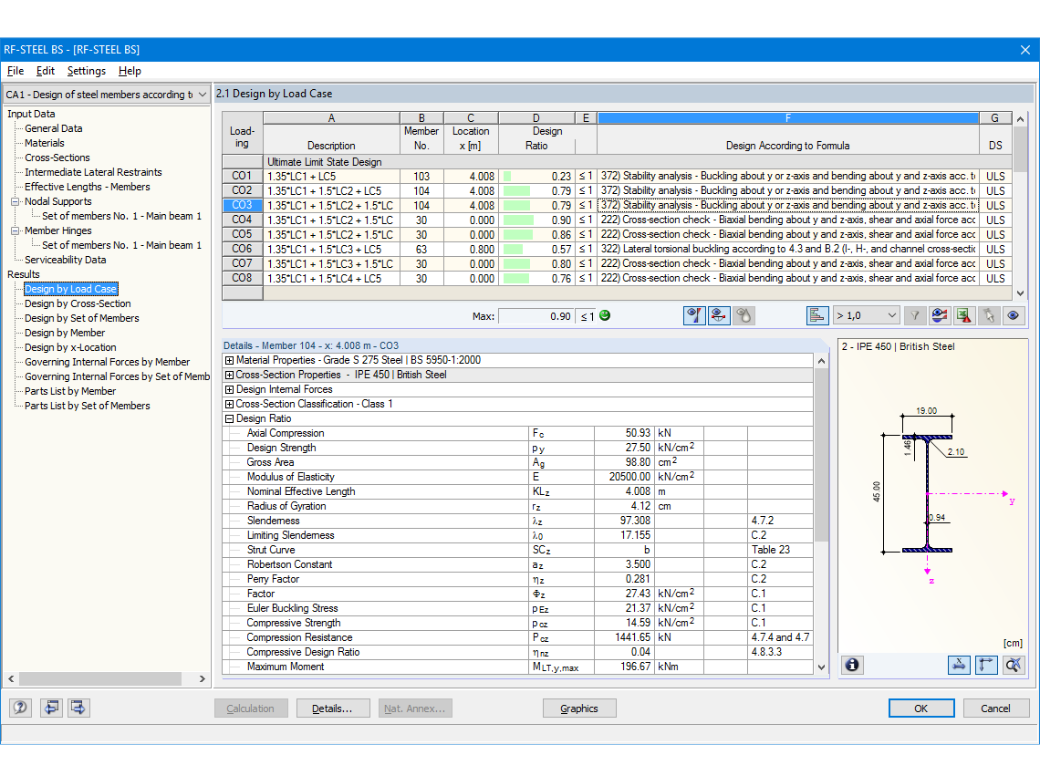Collapse the Member Hinges tree node
Image resolution: width=1040 pixels, height=782 pixels.
[15, 231]
